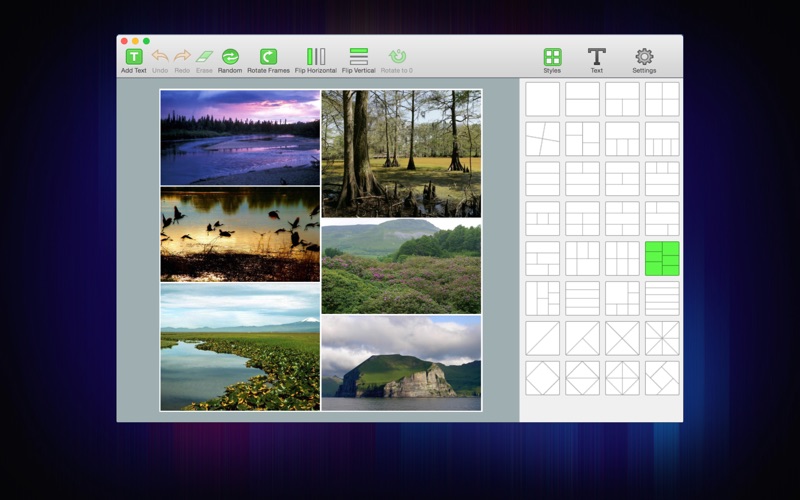800x500 pixels.
Task: Flip the collage with Flip Horizontal
Action: click(x=316, y=60)
